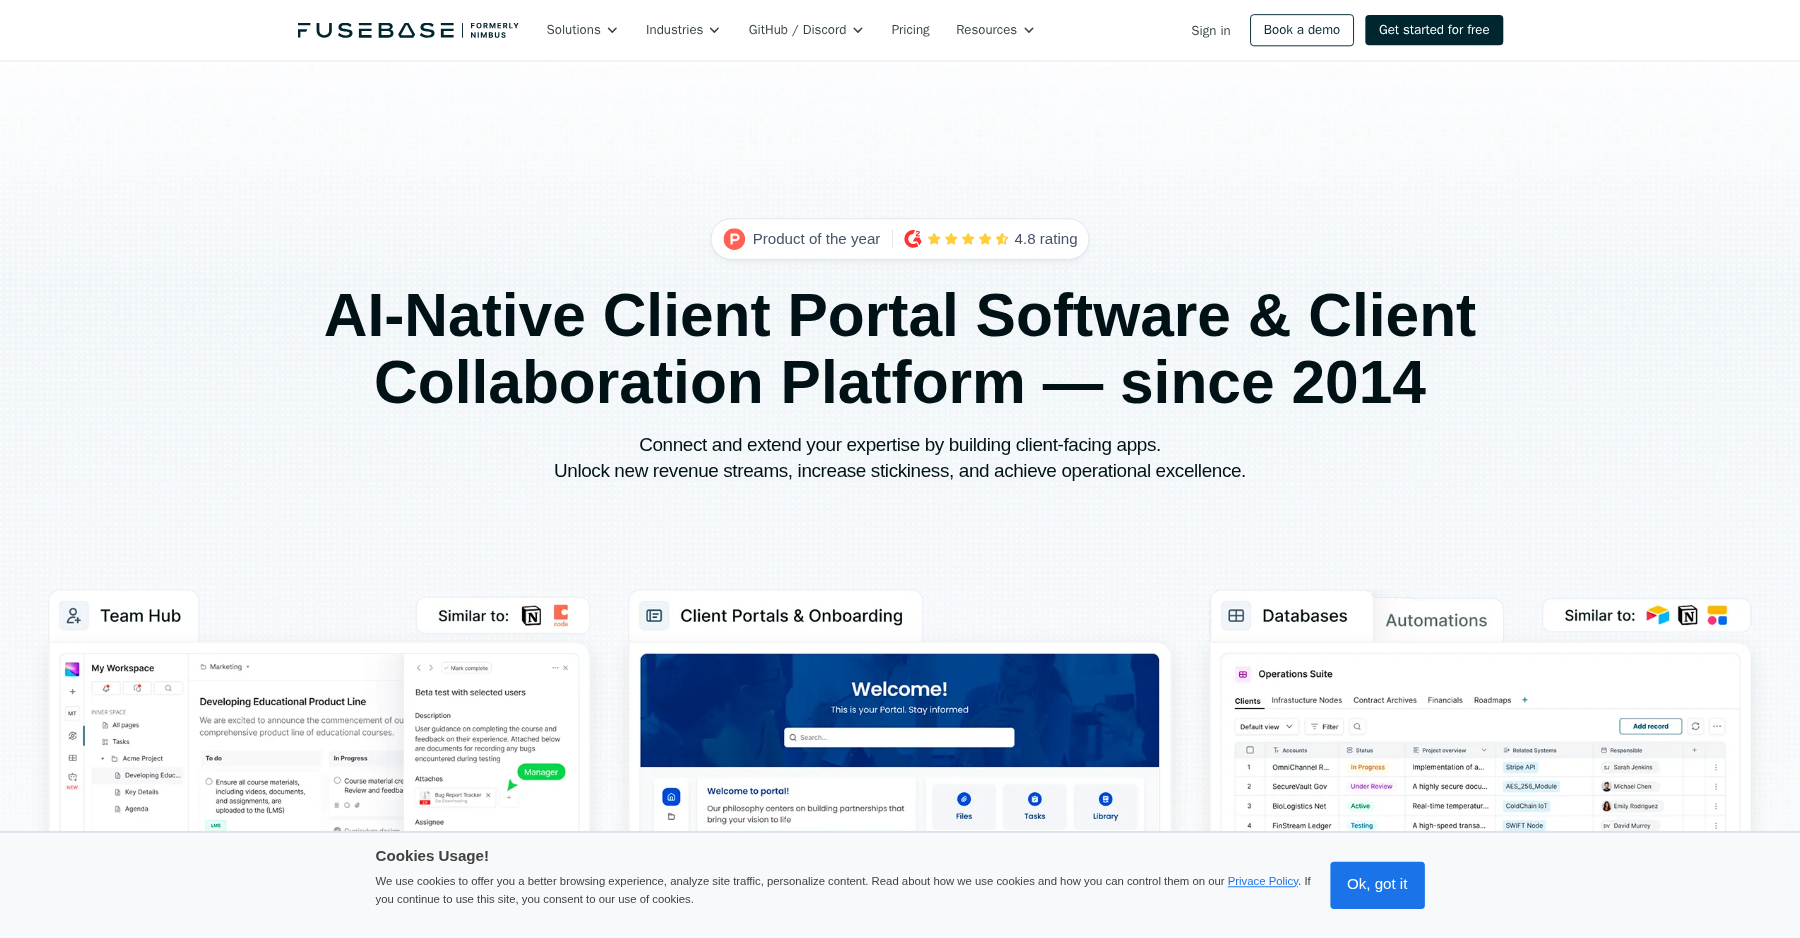The image size is (1800, 938).
Task: Click the Library icon in the portal preview
Action: click(1105, 799)
